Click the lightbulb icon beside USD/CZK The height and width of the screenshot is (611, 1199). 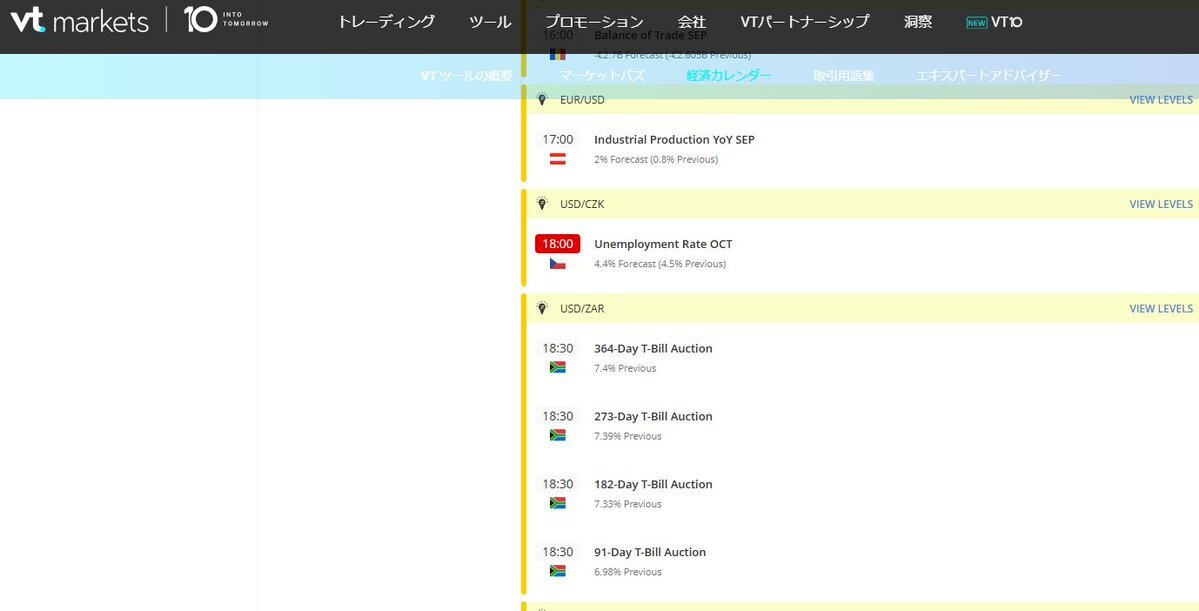coord(542,204)
